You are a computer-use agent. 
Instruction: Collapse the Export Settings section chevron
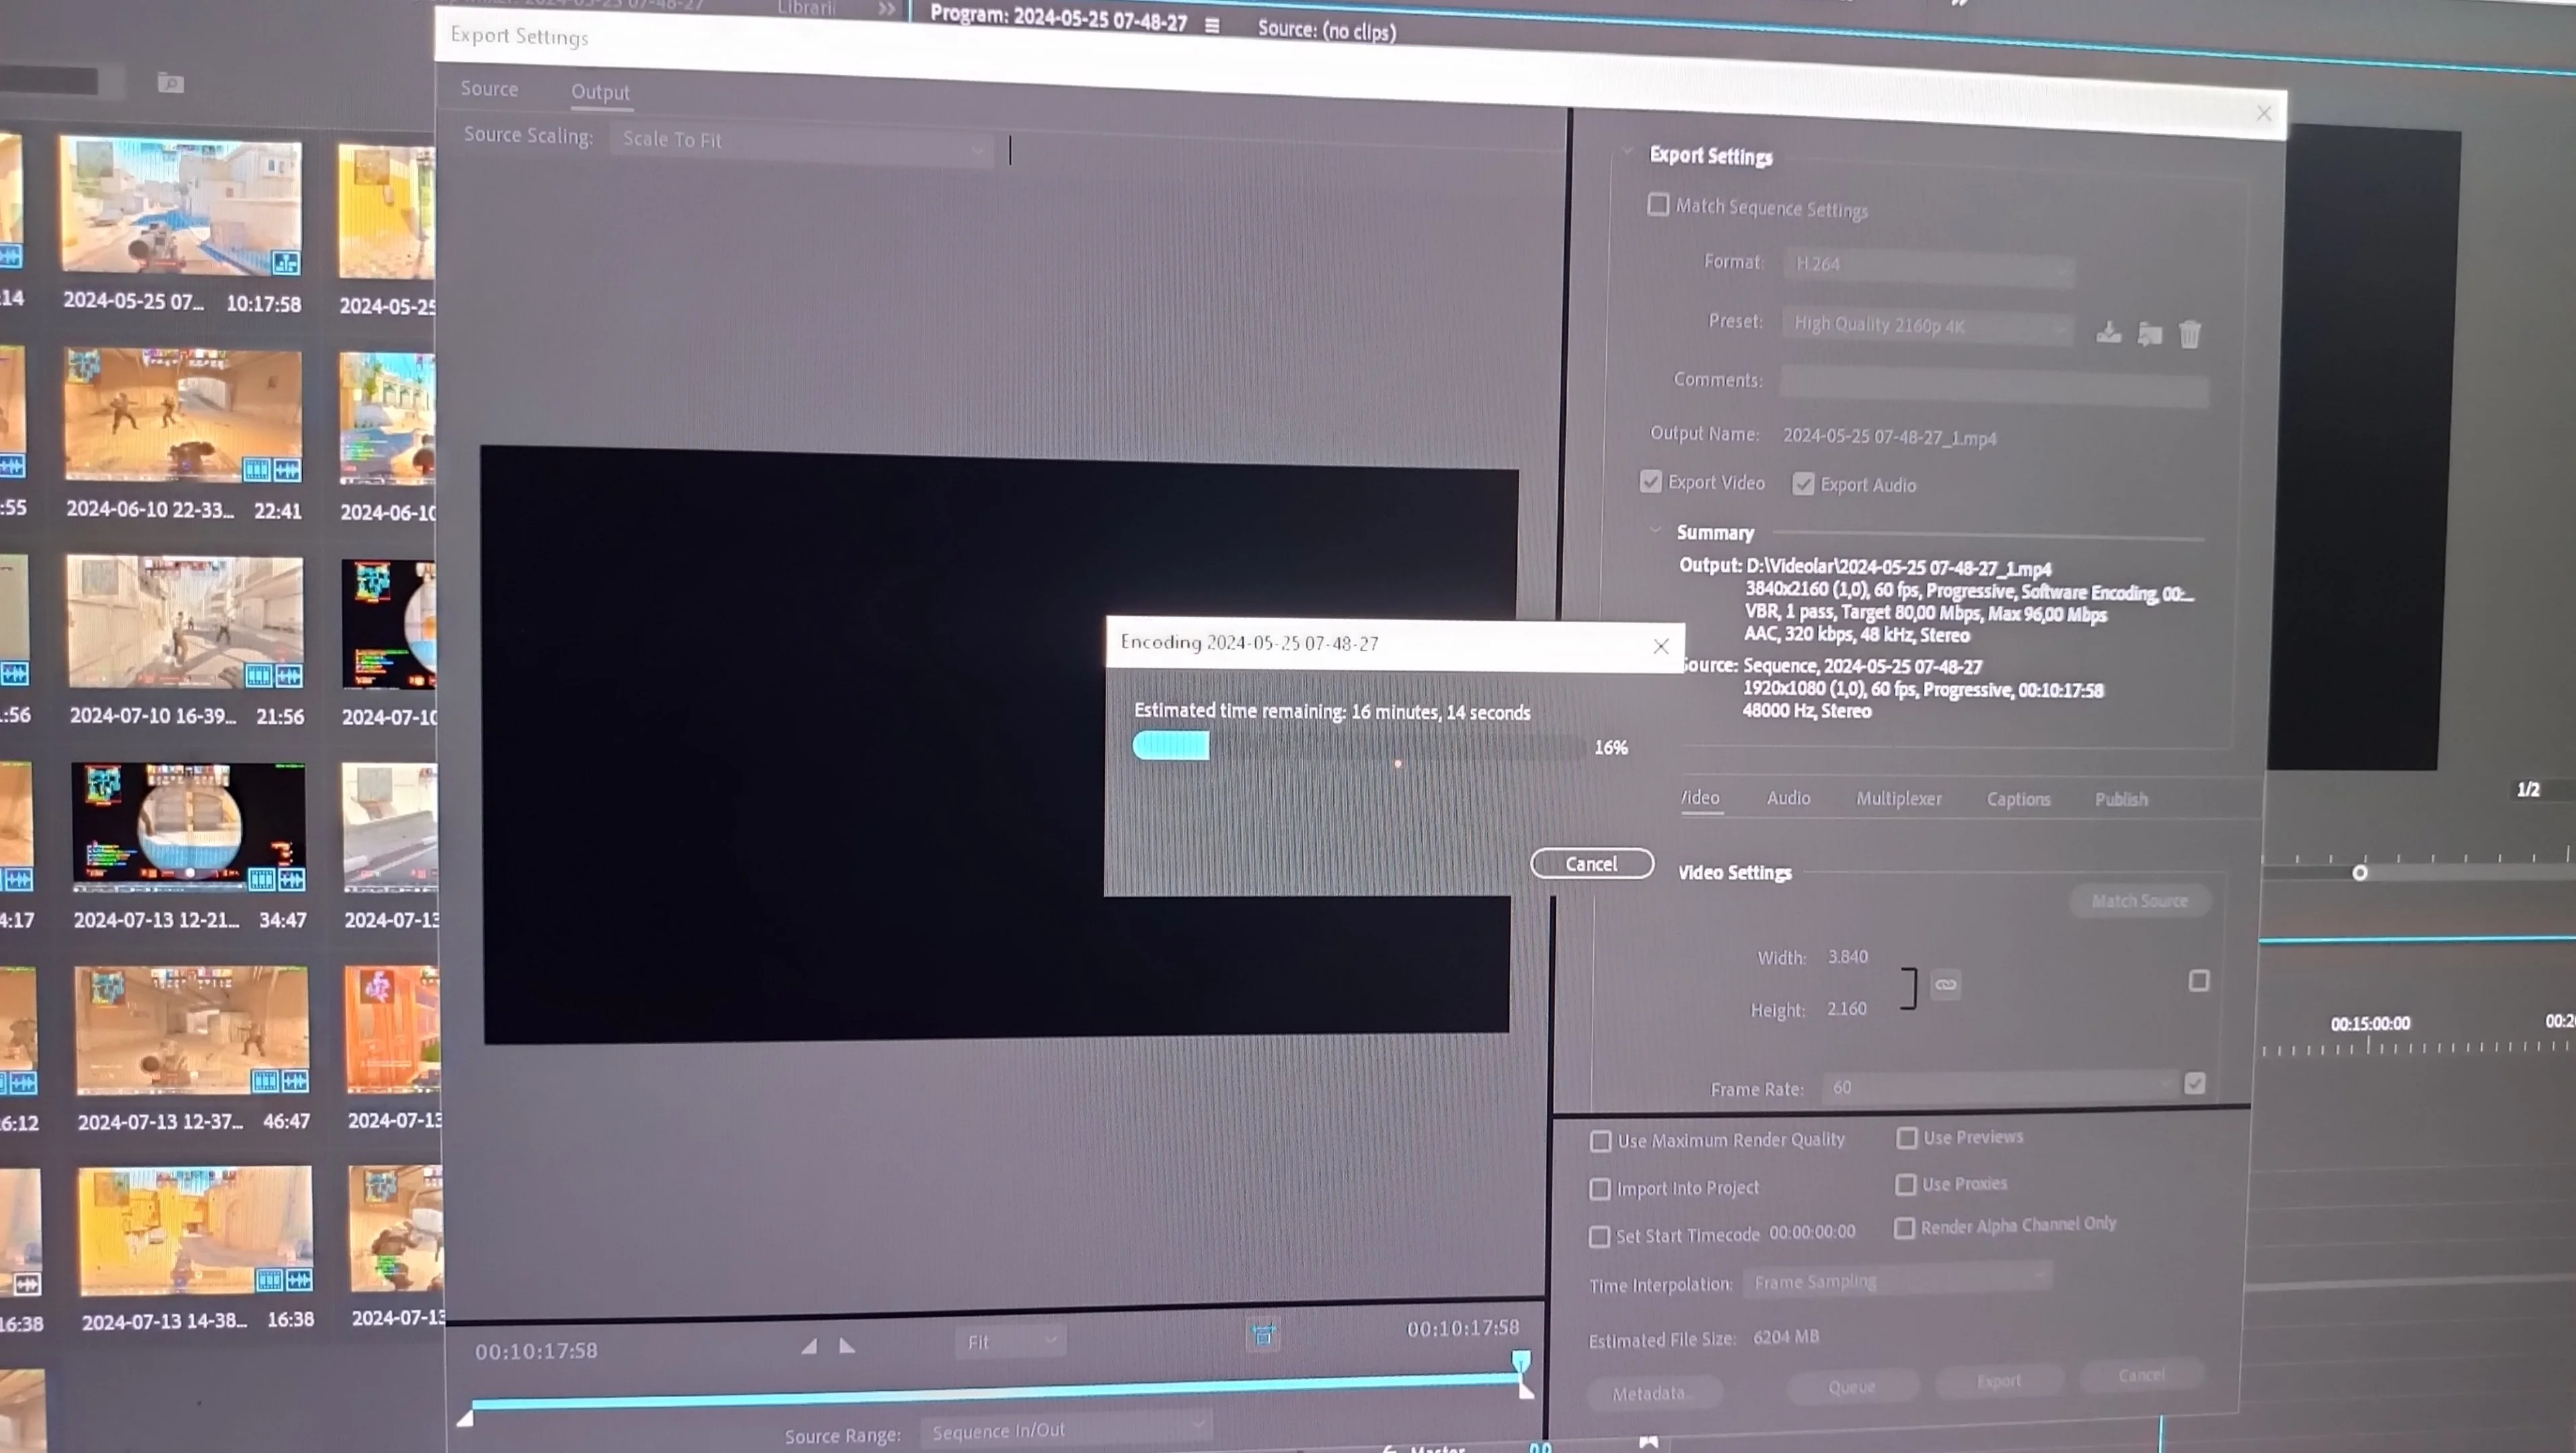[1628, 152]
